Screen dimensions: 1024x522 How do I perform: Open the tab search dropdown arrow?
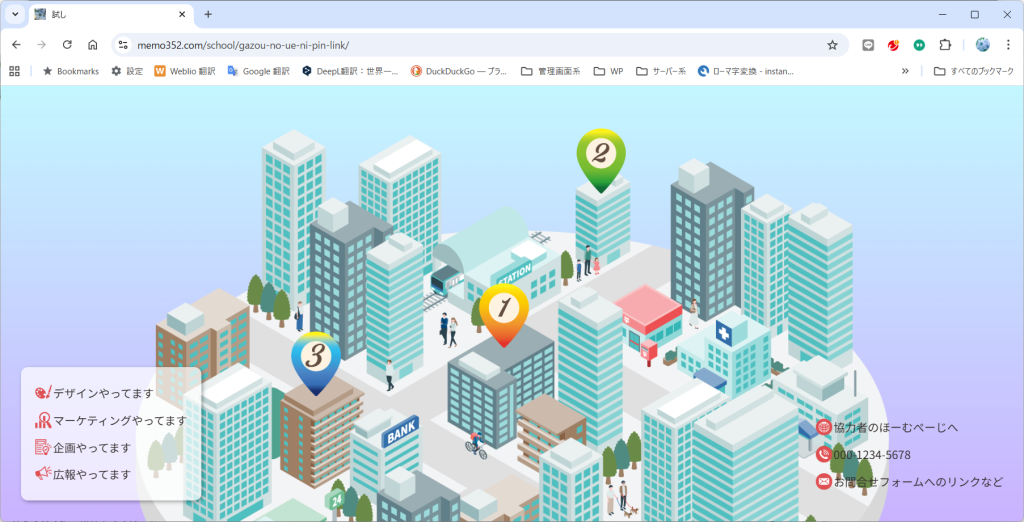15,14
